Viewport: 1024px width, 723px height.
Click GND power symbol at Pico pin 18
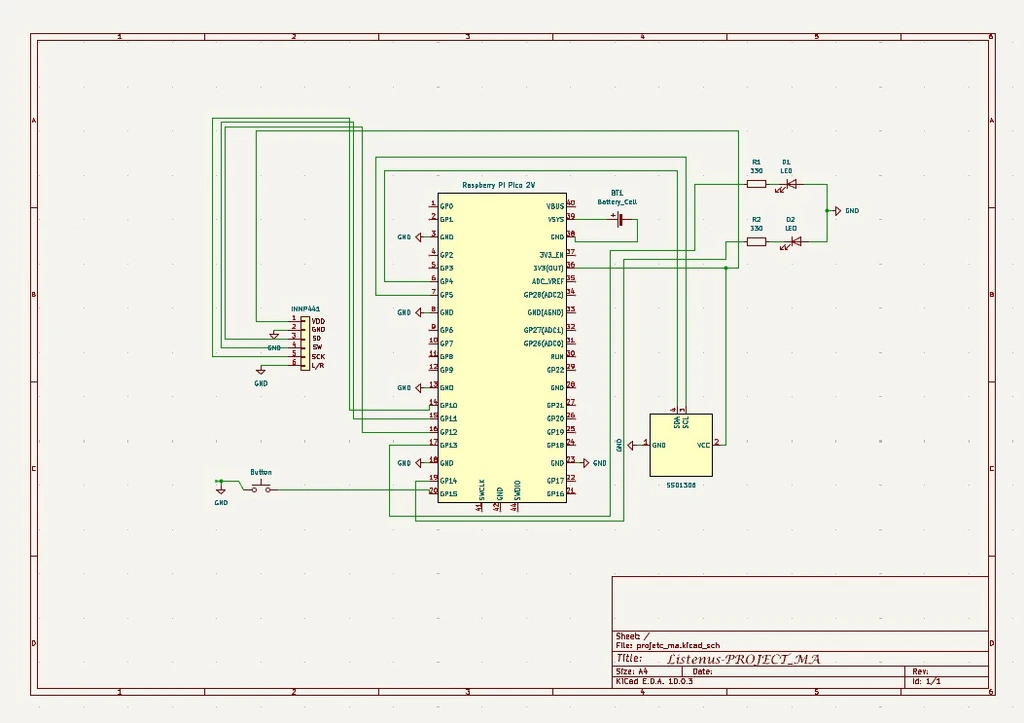click(419, 463)
